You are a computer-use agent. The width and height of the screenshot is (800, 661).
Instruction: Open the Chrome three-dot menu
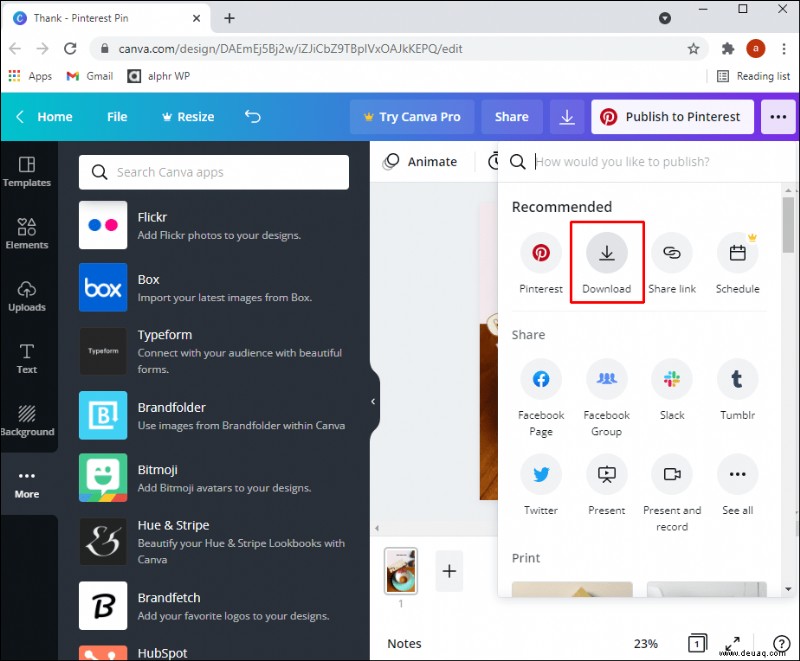784,48
